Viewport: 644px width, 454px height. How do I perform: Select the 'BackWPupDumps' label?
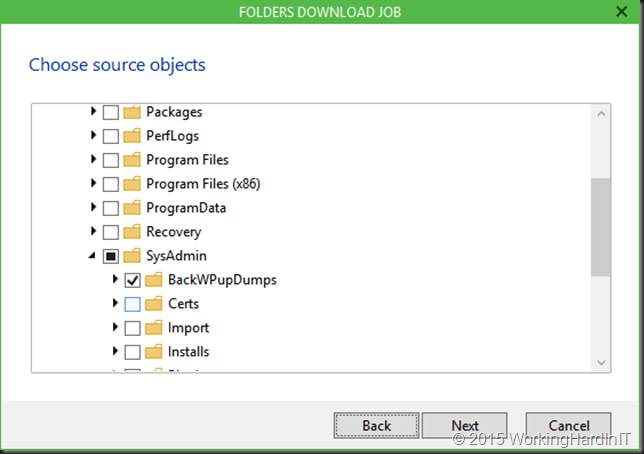[222, 280]
